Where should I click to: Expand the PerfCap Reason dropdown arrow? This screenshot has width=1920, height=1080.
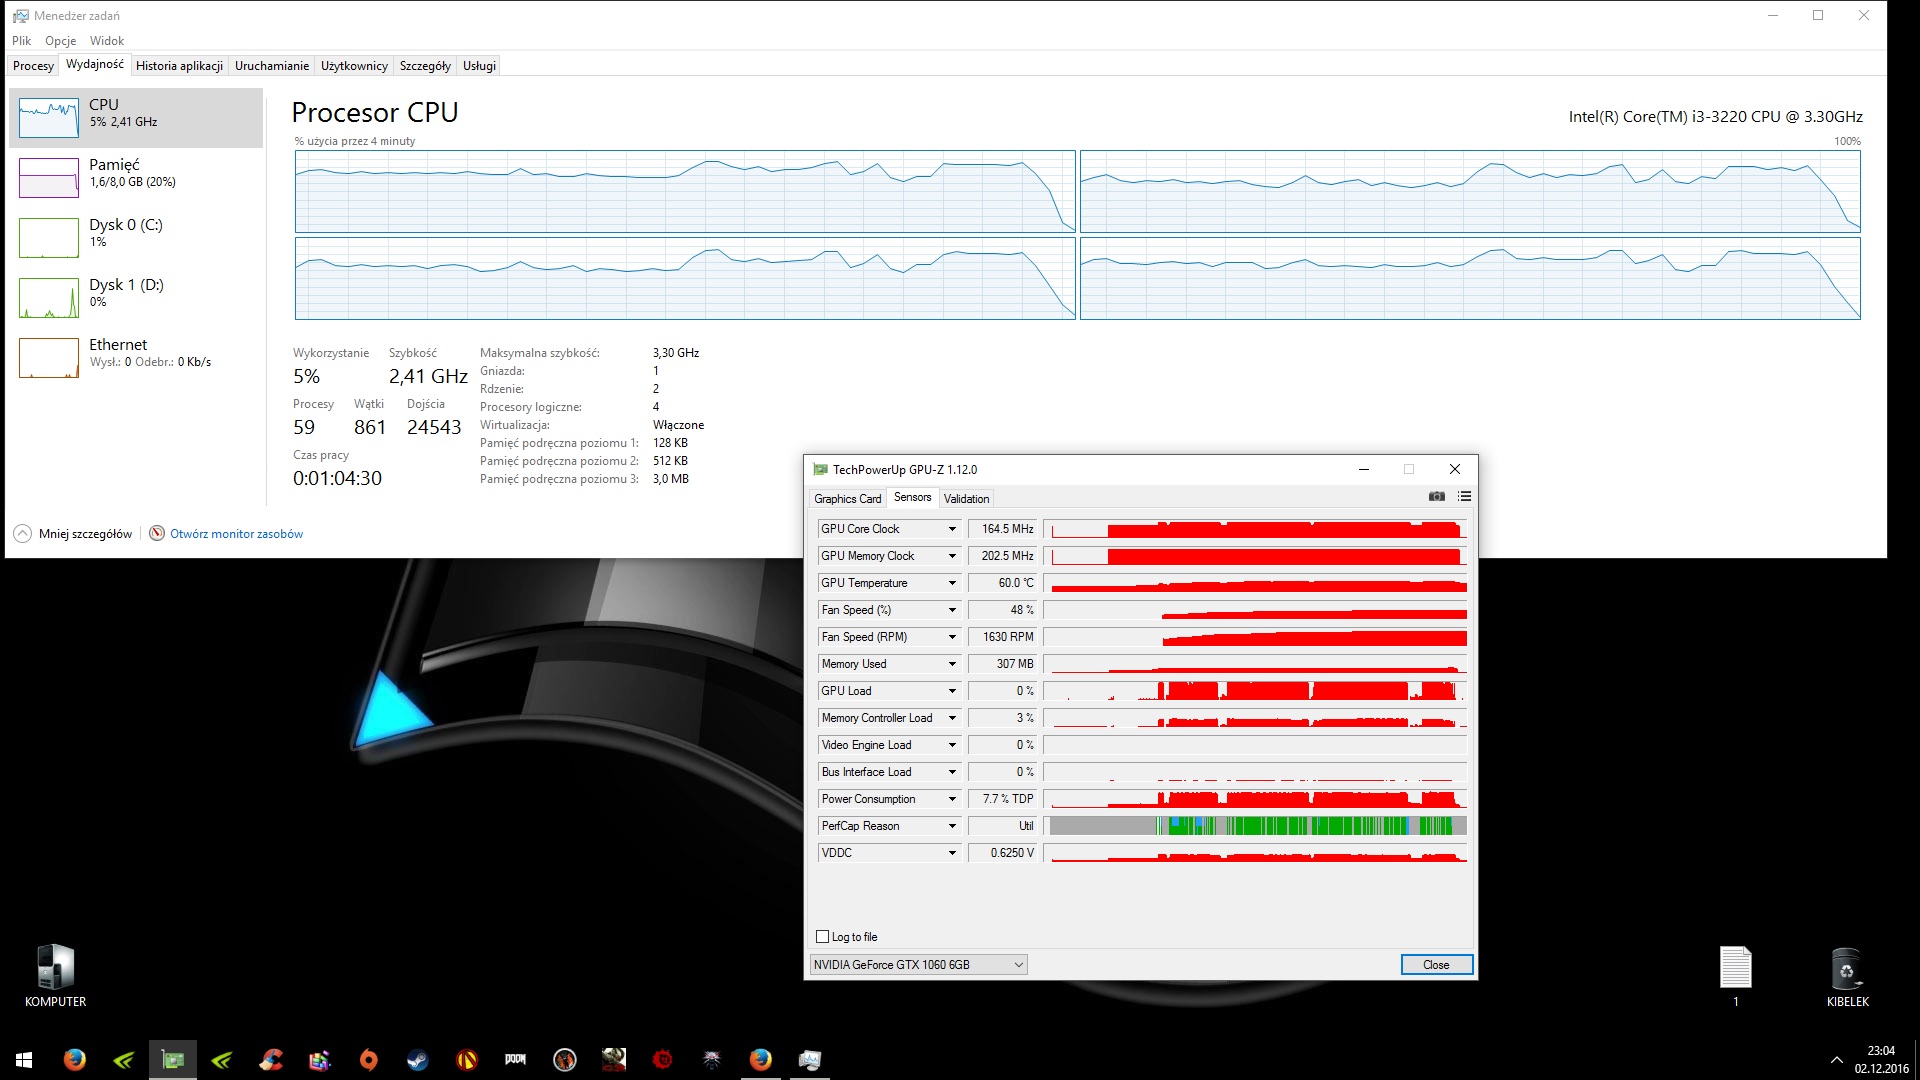pyautogui.click(x=952, y=826)
